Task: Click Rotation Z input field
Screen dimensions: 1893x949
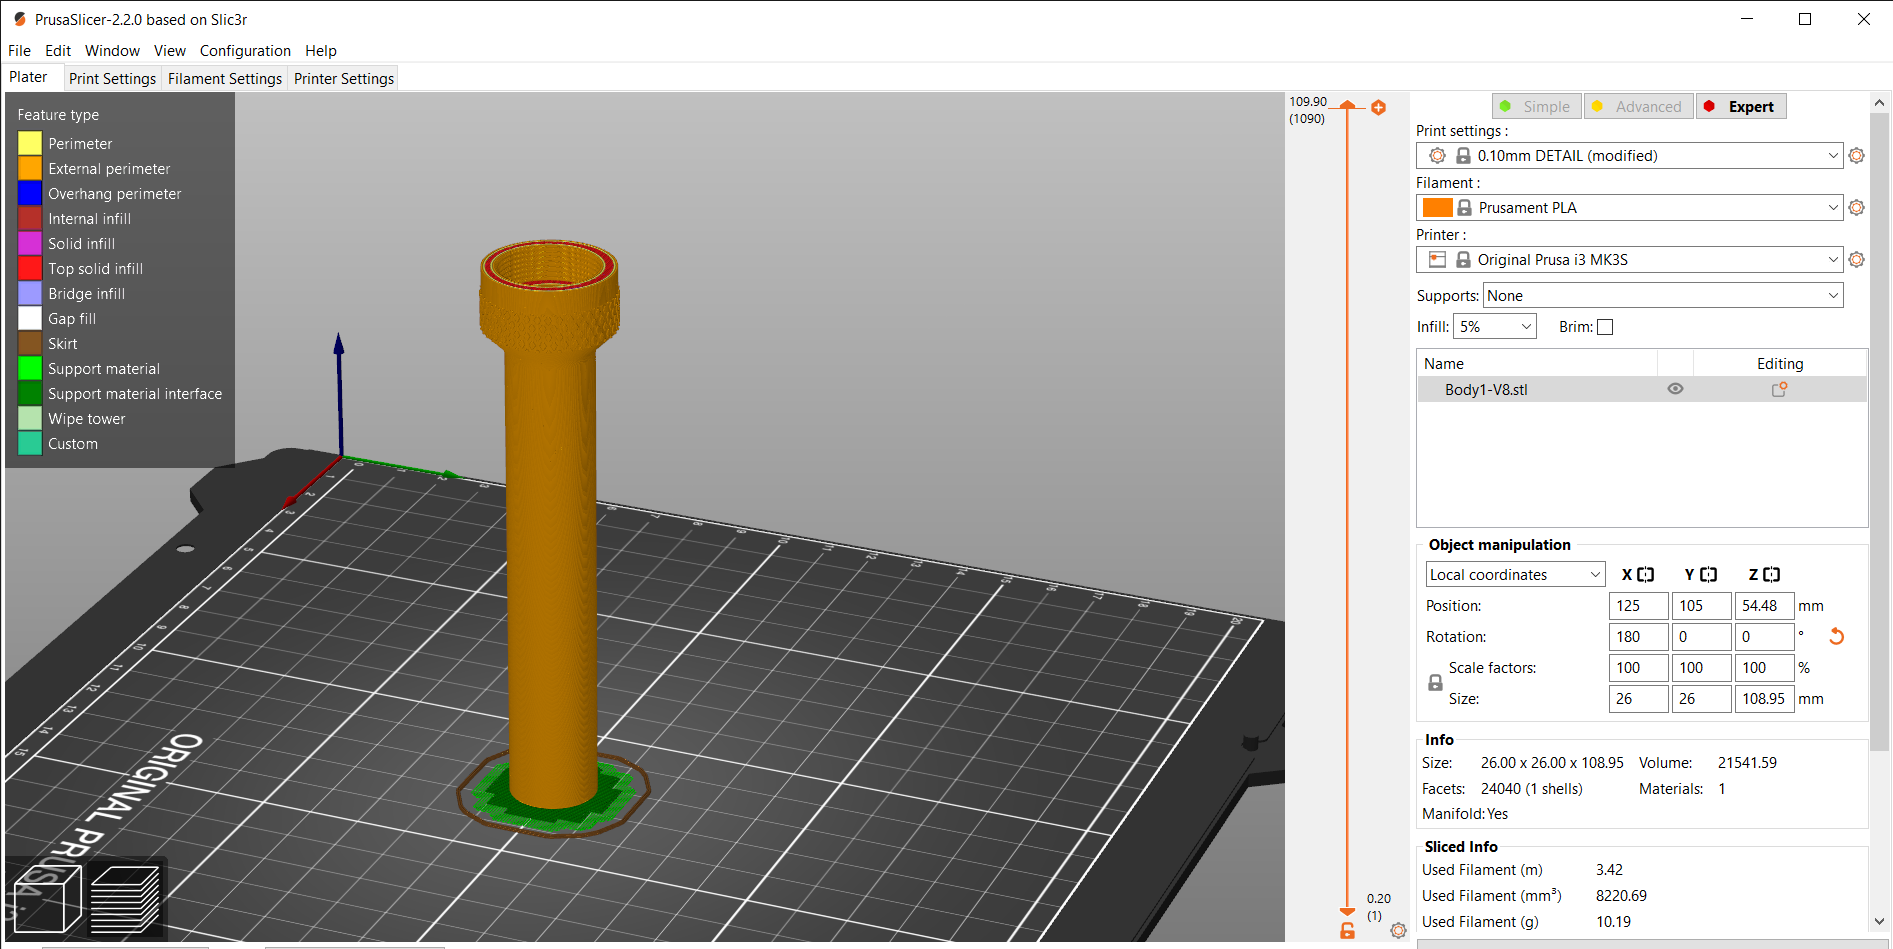Action: pyautogui.click(x=1764, y=637)
